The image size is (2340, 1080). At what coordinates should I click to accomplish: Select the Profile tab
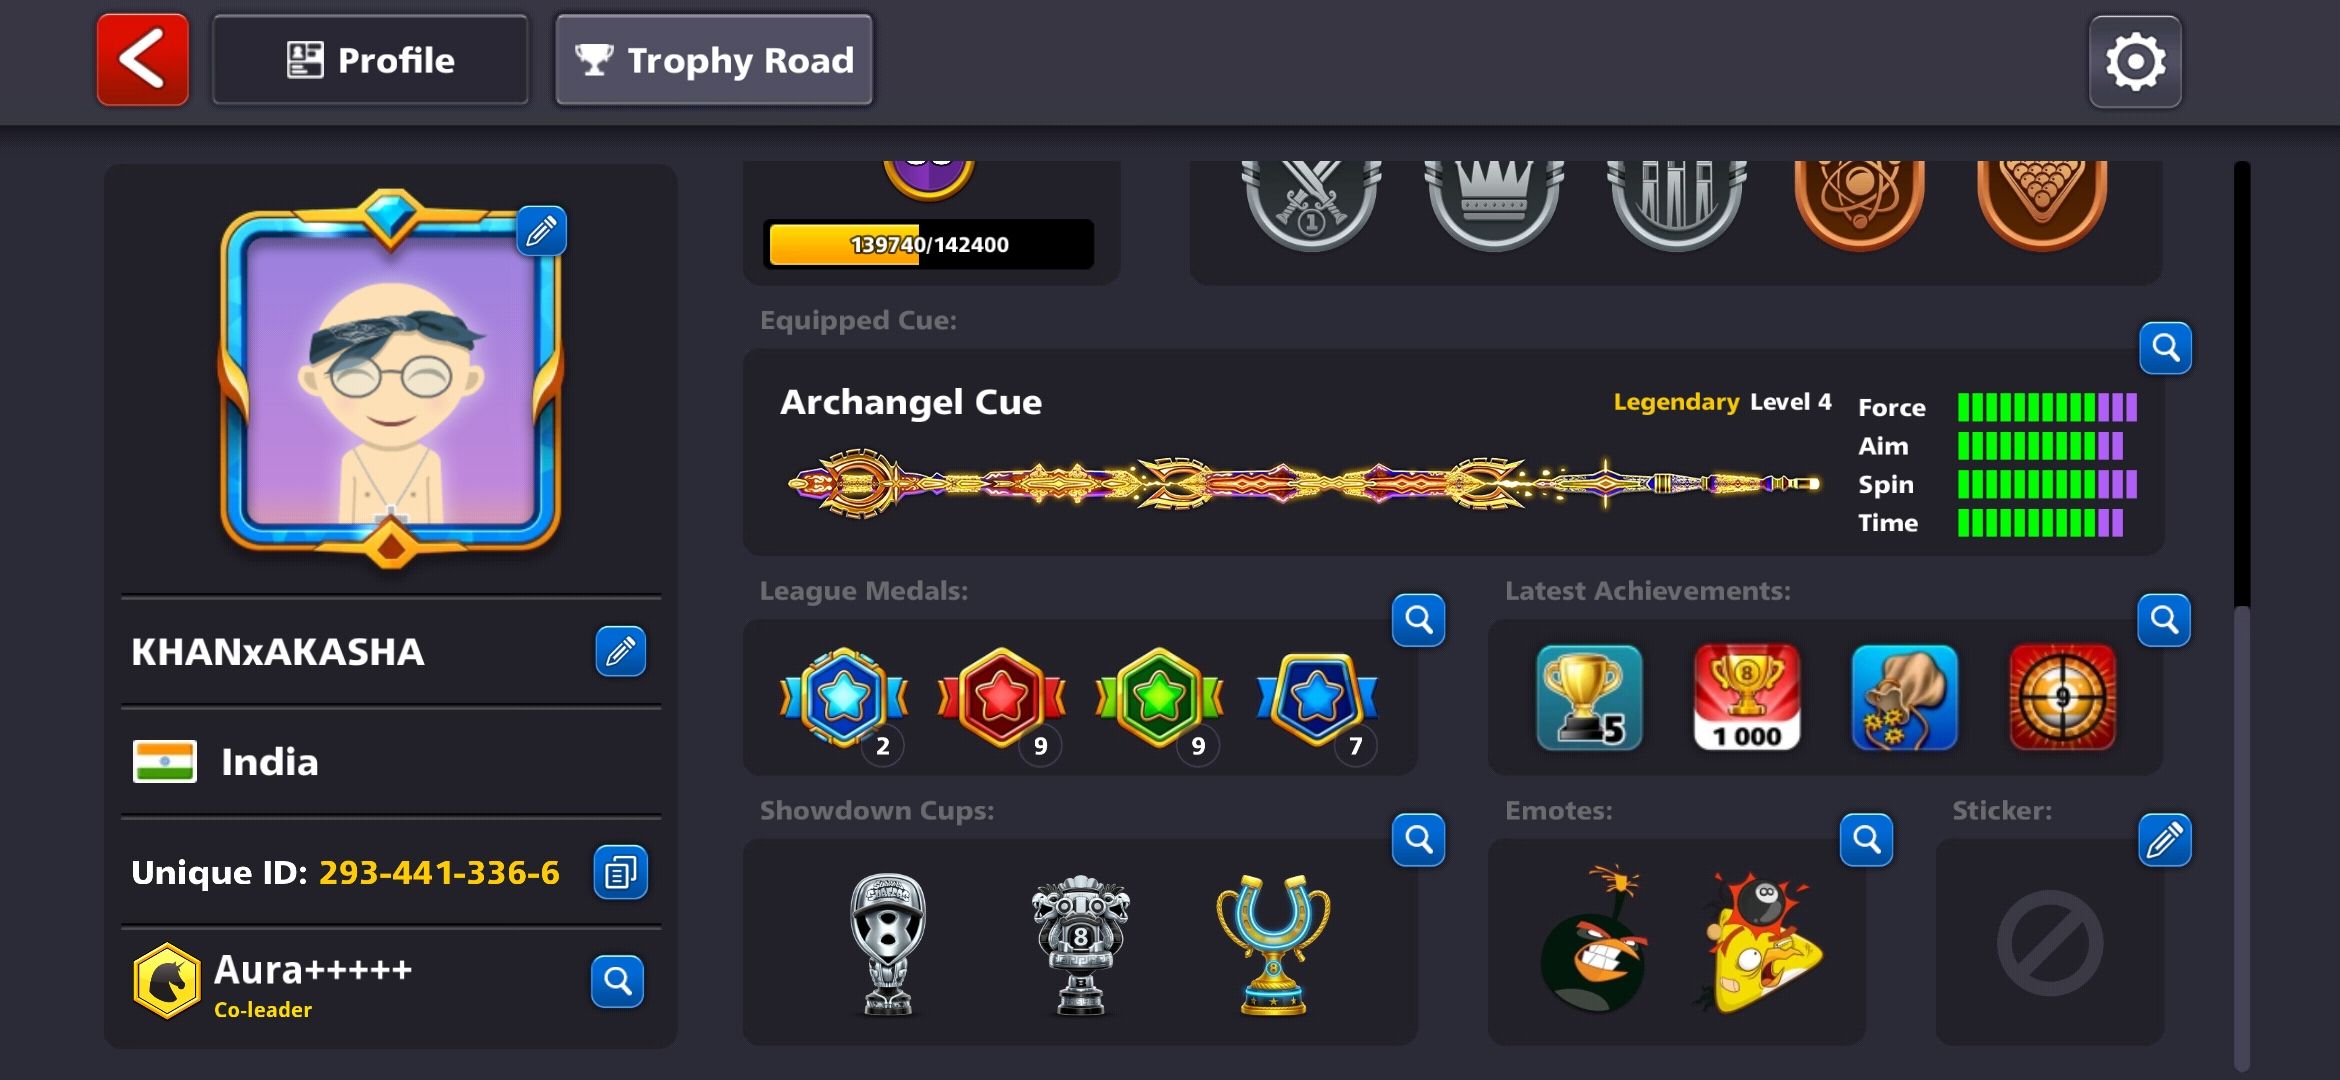point(370,60)
